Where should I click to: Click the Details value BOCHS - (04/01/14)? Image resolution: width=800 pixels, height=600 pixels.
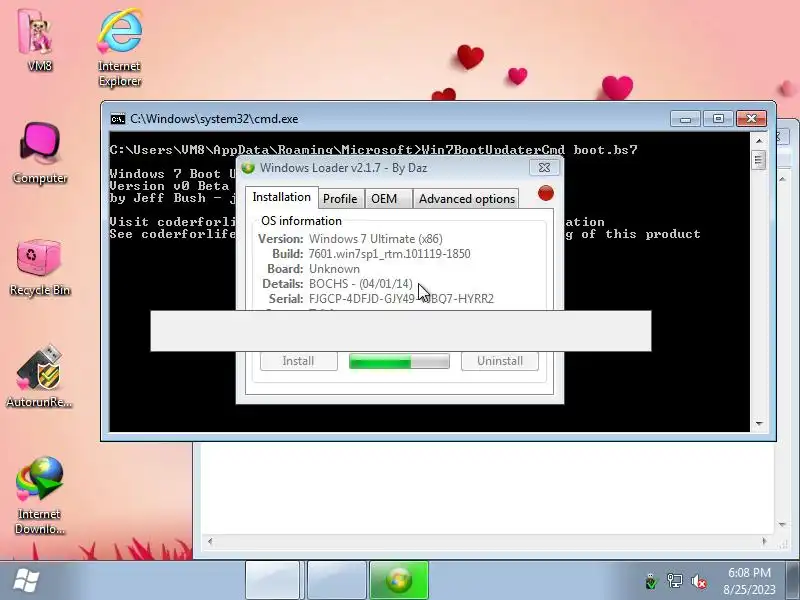point(361,284)
